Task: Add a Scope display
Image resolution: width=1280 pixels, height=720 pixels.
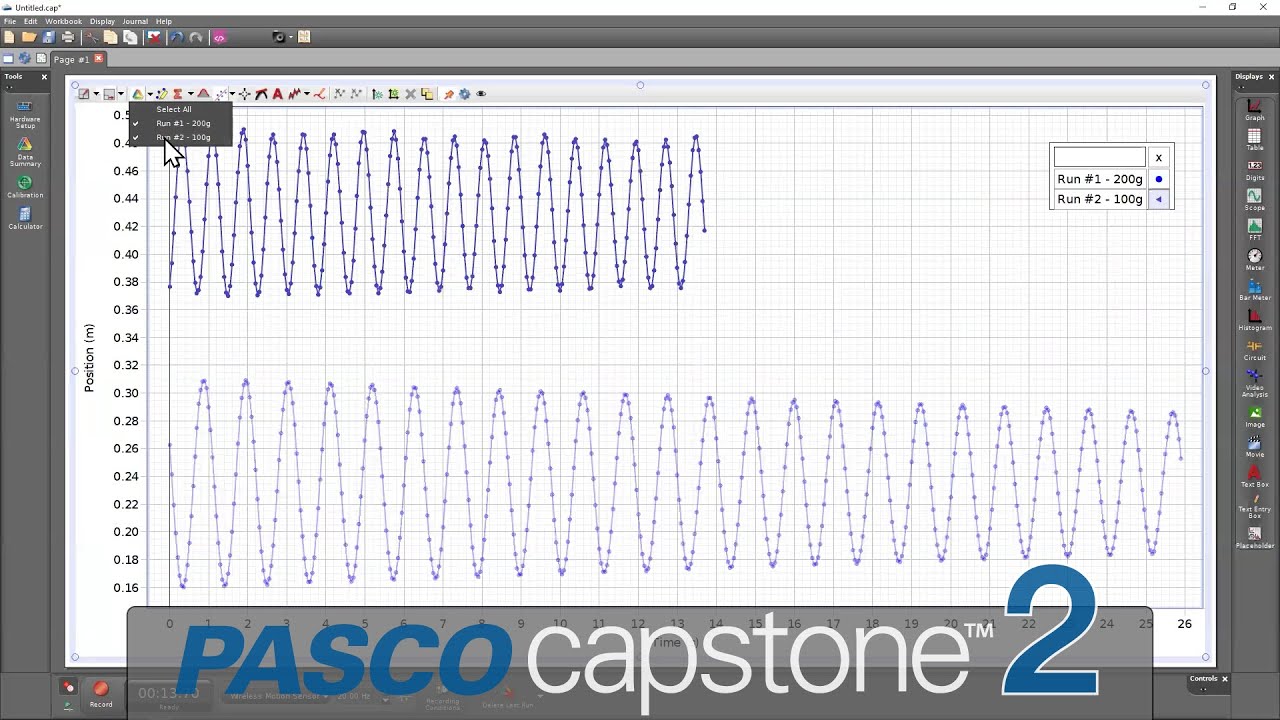Action: tap(1254, 199)
